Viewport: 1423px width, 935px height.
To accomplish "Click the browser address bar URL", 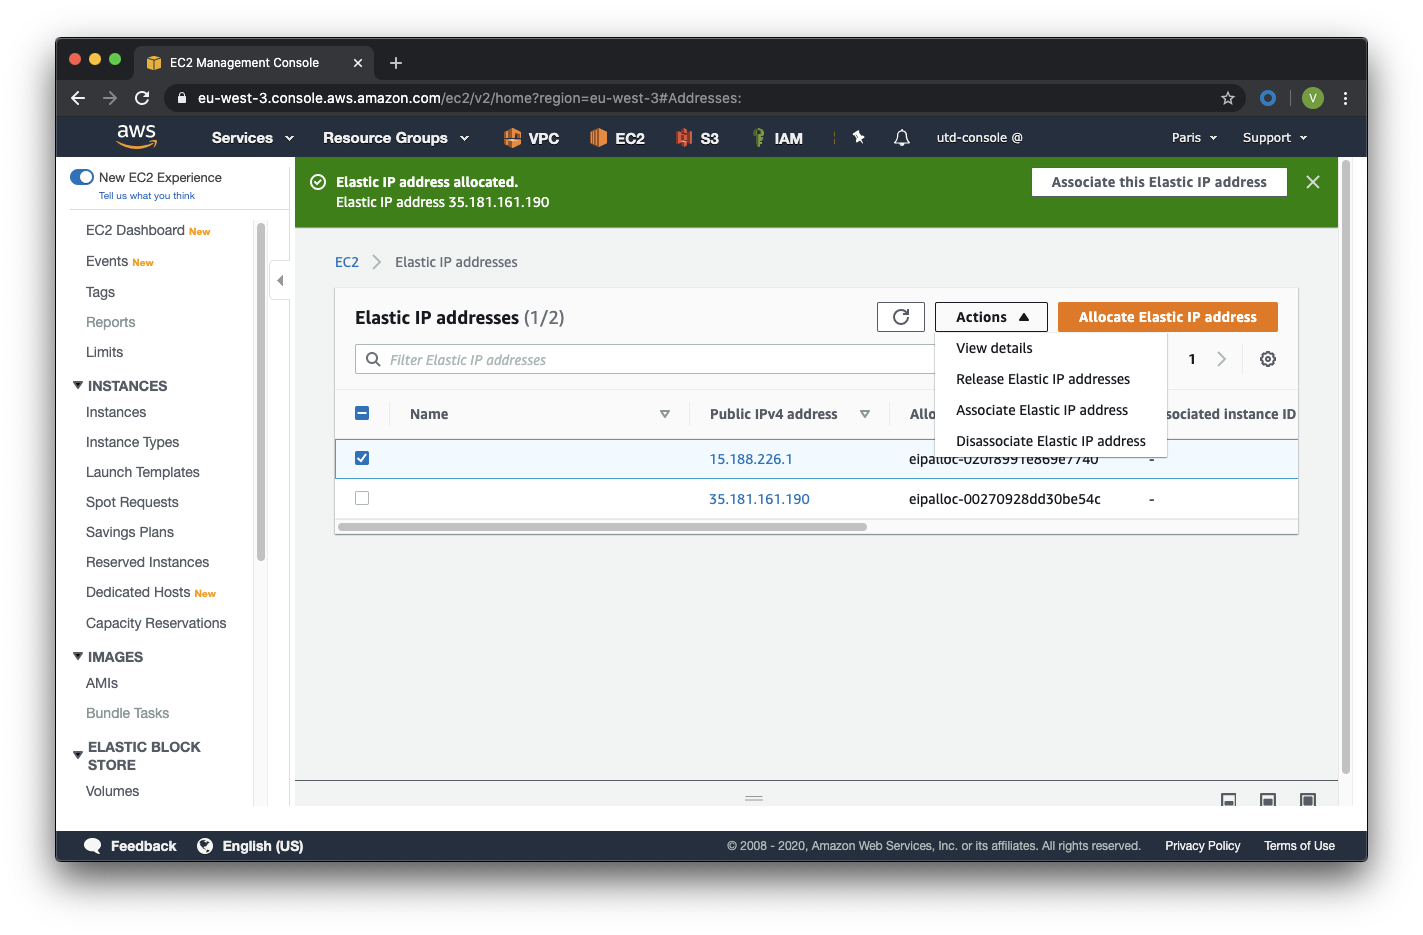I will 470,98.
